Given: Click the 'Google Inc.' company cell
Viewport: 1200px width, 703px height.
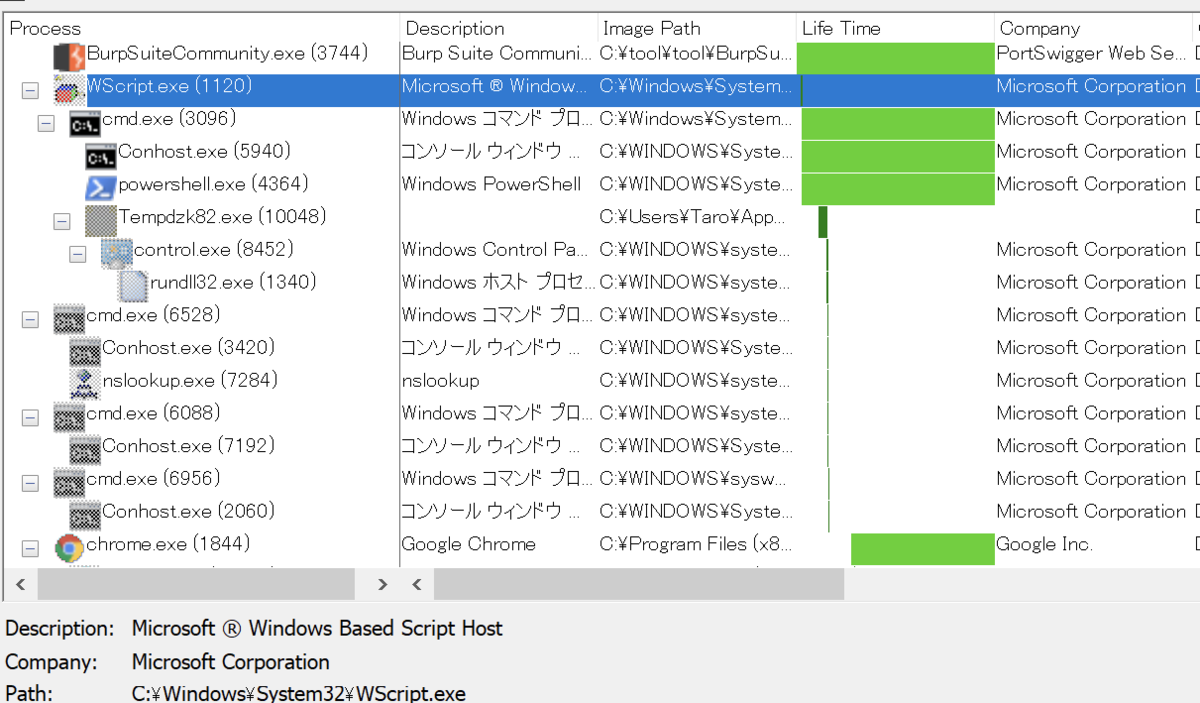Looking at the screenshot, I should click(1045, 544).
